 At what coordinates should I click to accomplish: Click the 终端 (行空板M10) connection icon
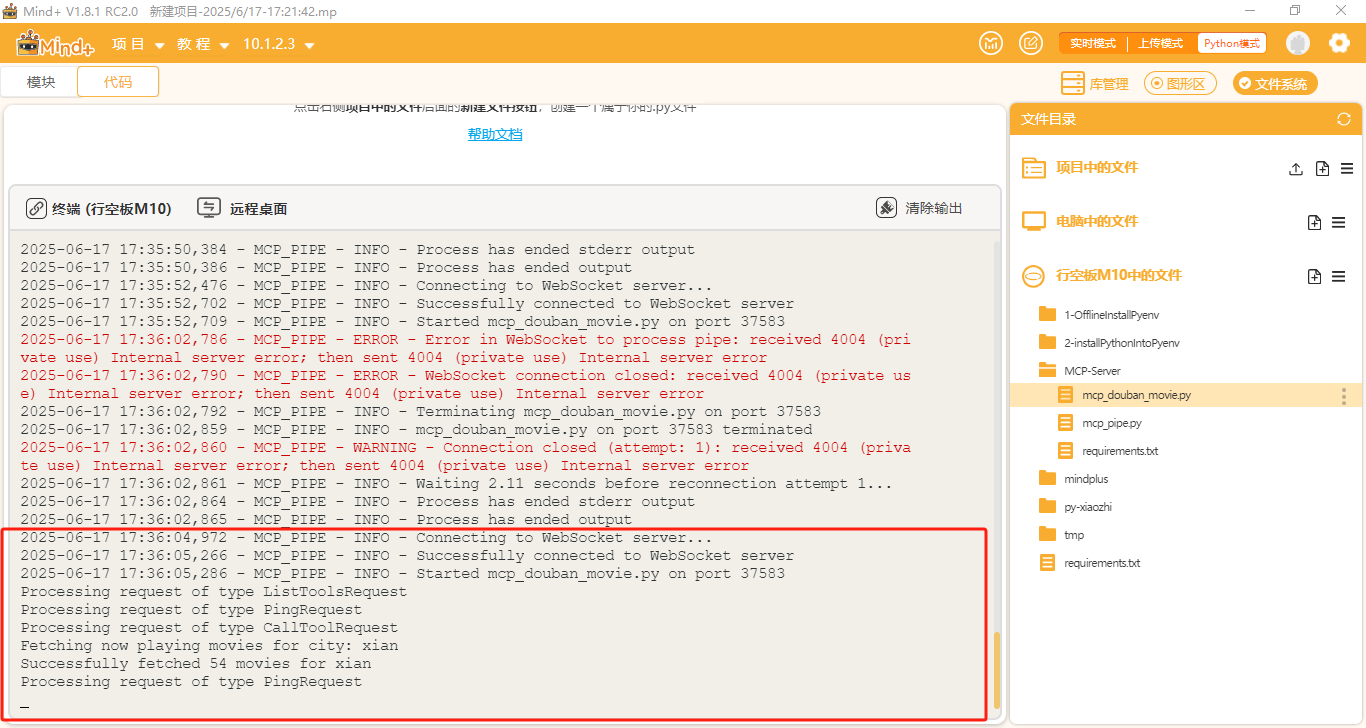point(36,208)
